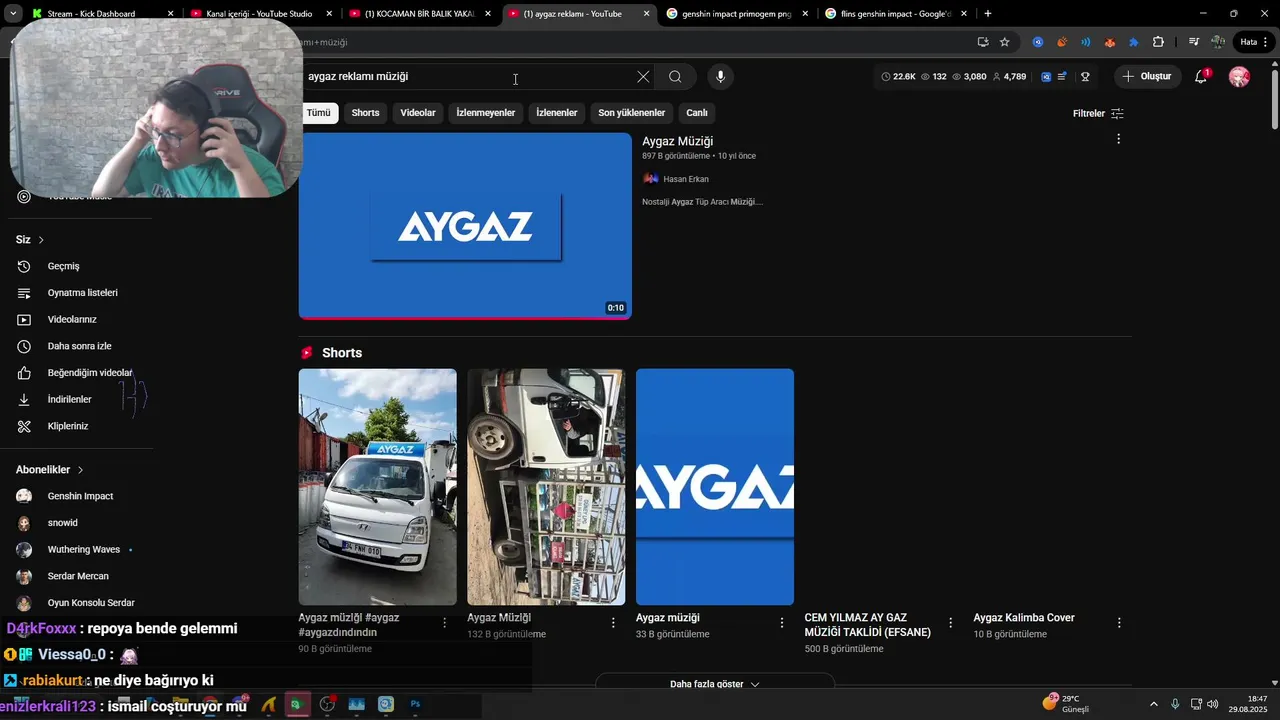This screenshot has width=1280, height=720.
Task: Click the magnifier search button
Action: [675, 77]
